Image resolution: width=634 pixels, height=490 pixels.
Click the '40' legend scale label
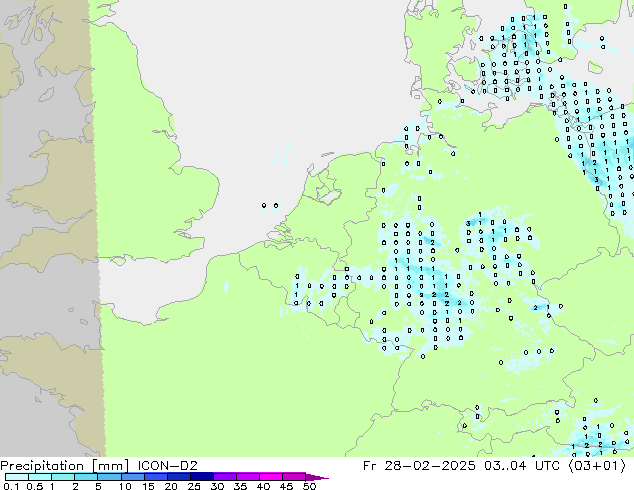[263, 486]
